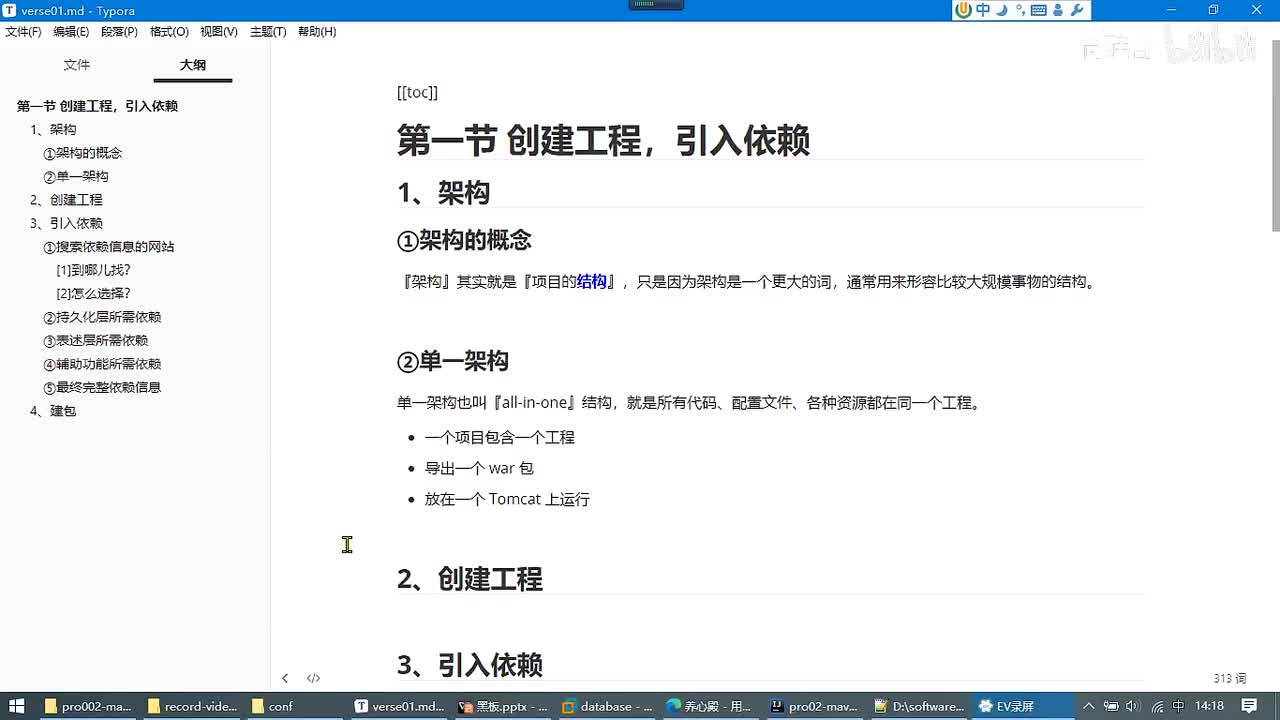Viewport: 1280px width, 720px height.
Task: Click the [[toc]] placeholder text
Action: (417, 92)
